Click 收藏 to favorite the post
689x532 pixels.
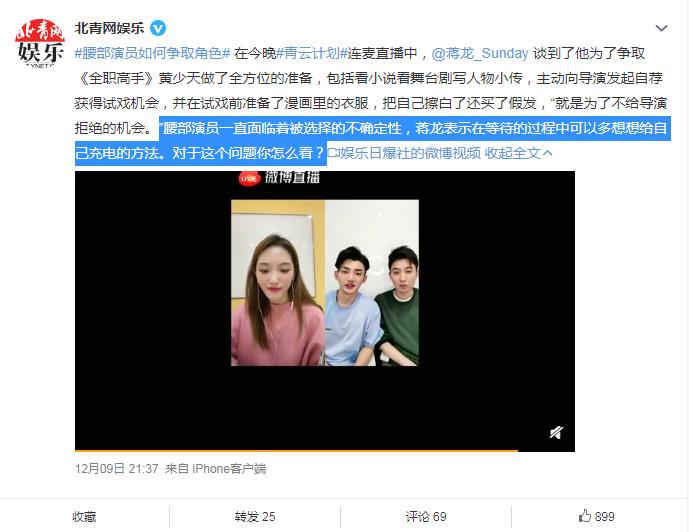click(84, 517)
